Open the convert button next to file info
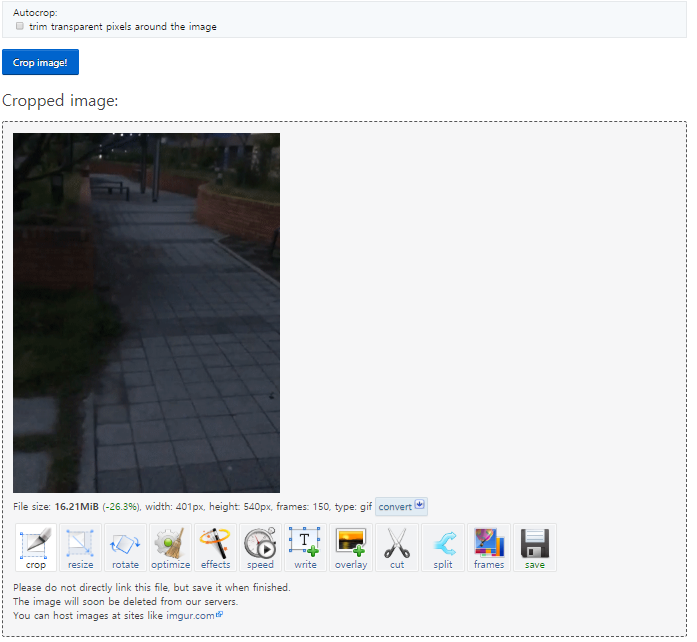This screenshot has height=642, width=697. pyautogui.click(x=401, y=506)
